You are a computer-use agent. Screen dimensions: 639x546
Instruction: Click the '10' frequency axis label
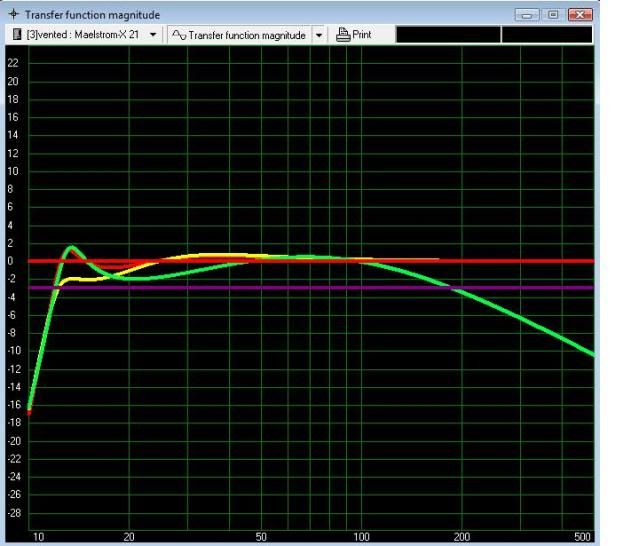[38, 537]
